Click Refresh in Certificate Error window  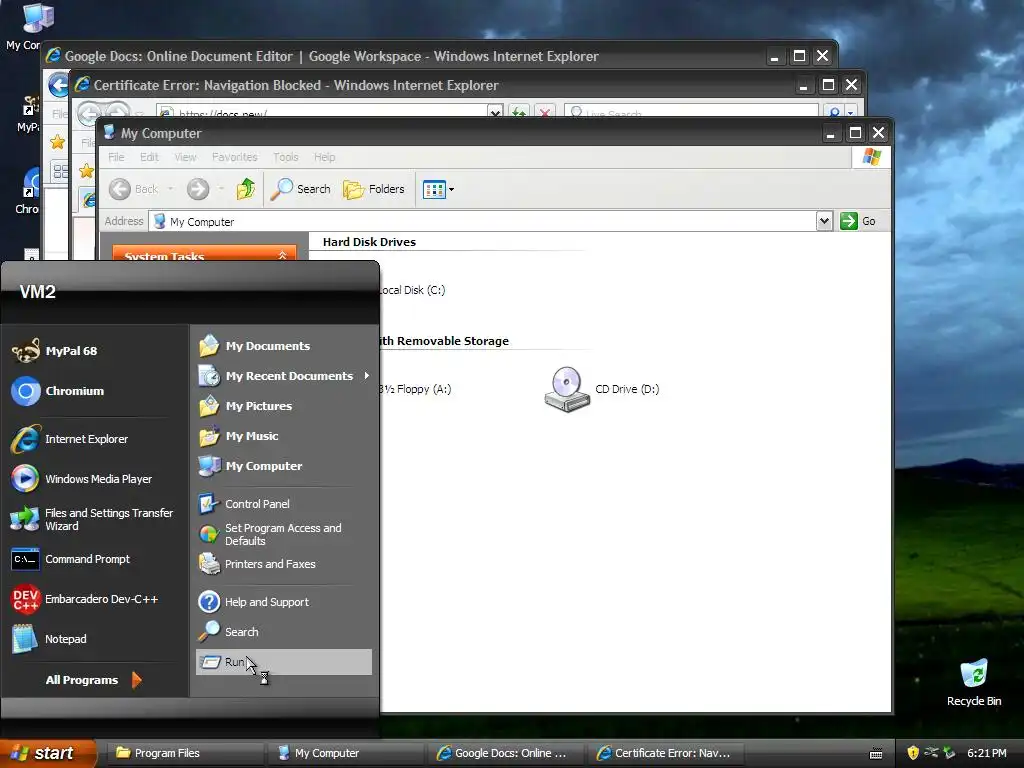pyautogui.click(x=519, y=112)
